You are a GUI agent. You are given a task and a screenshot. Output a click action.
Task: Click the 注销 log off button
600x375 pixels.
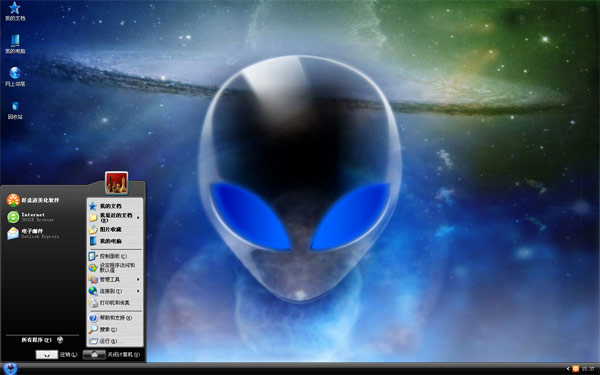pos(57,355)
